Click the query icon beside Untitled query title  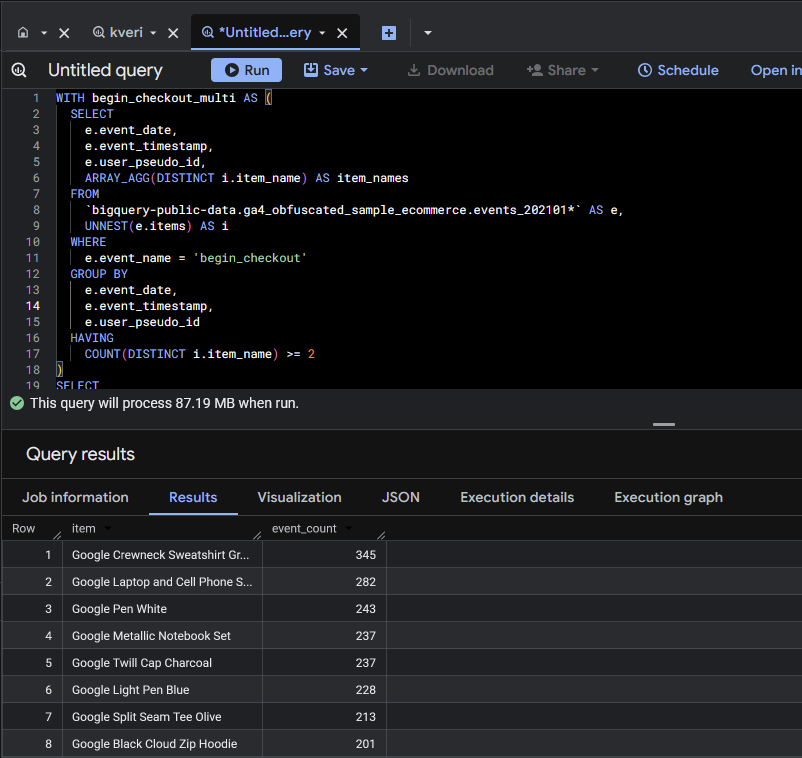[x=19, y=70]
